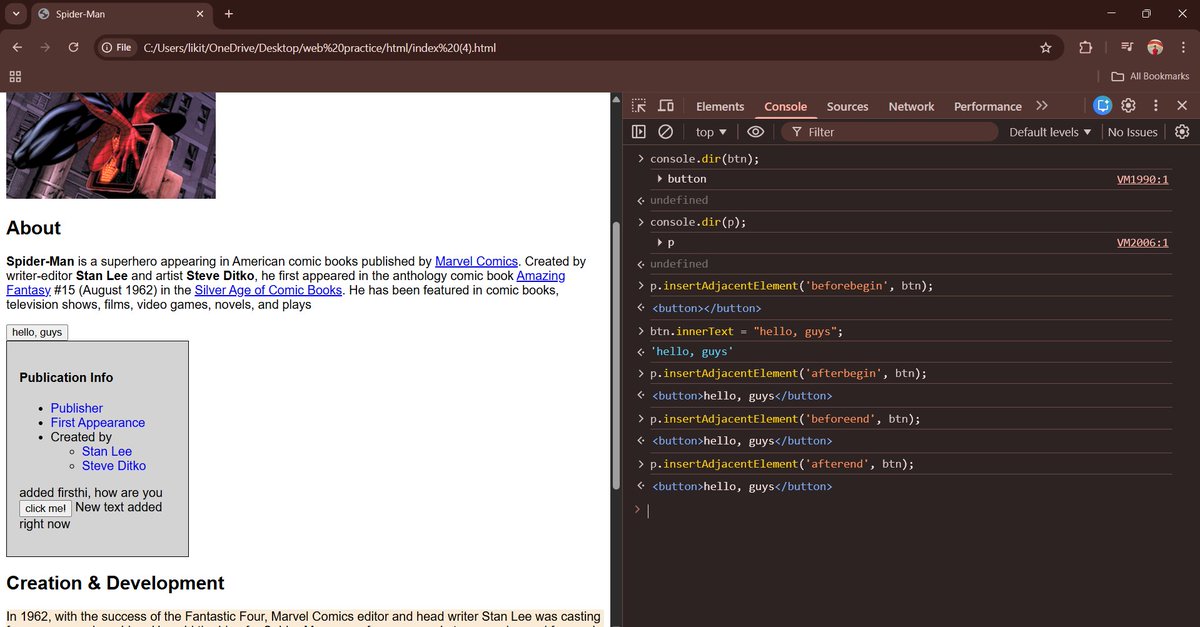Open All Bookmarks panel

(x=1148, y=75)
